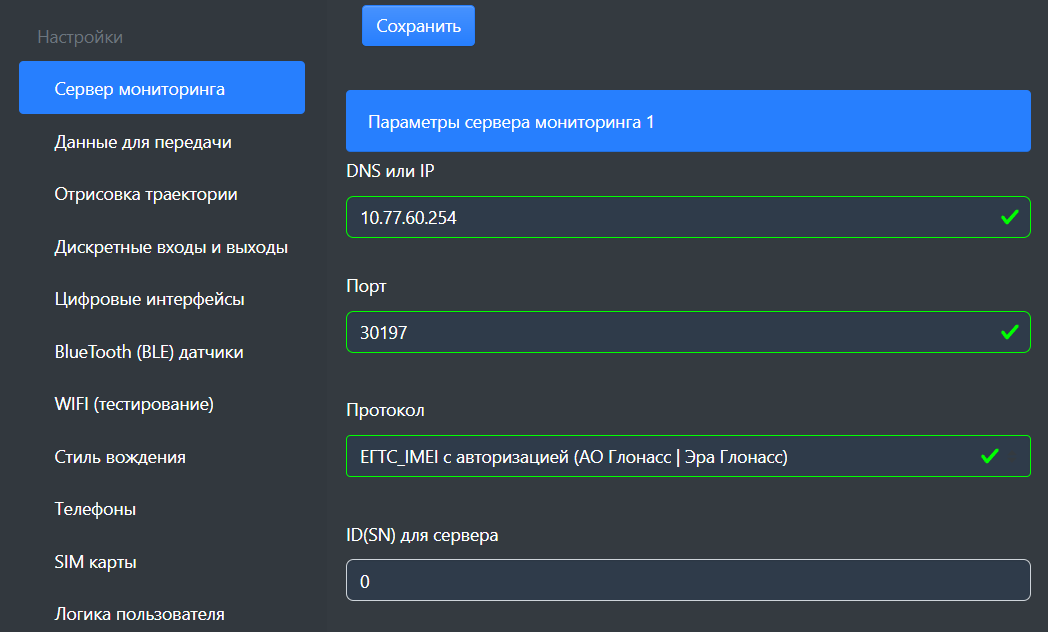The height and width of the screenshot is (632, 1048).
Task: Click the green checkmark in DNS field
Action: click(1009, 217)
